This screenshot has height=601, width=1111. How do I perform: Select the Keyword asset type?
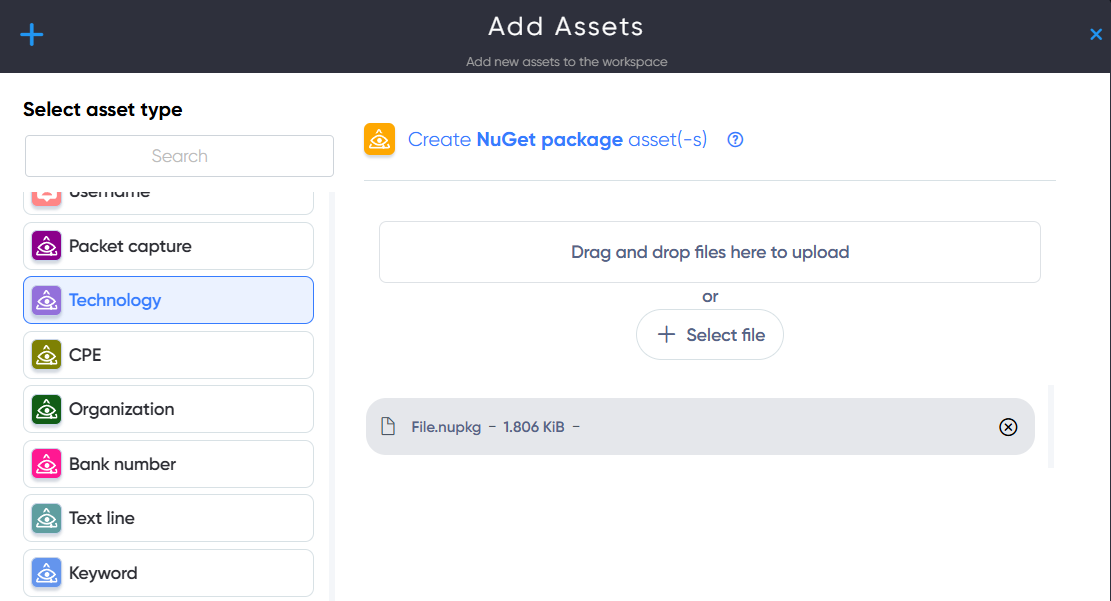[x=169, y=573]
